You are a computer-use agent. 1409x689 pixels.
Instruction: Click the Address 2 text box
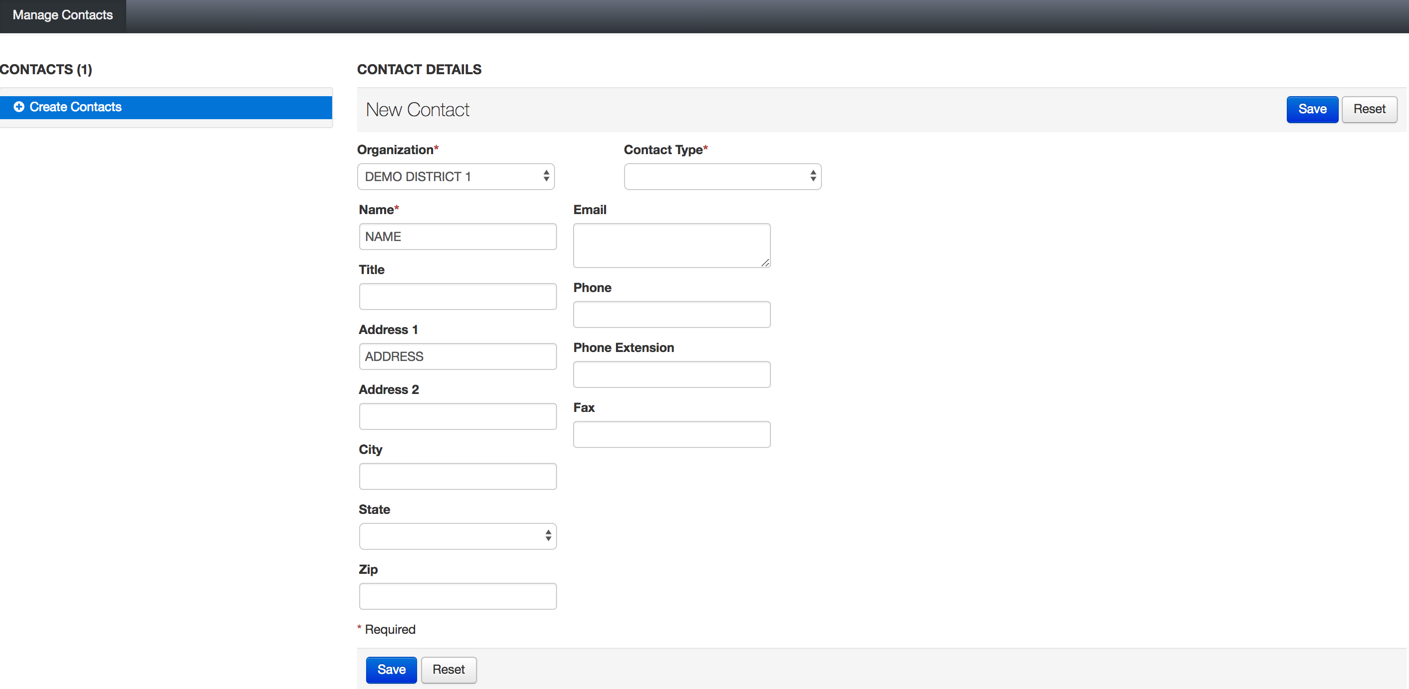pyautogui.click(x=457, y=417)
